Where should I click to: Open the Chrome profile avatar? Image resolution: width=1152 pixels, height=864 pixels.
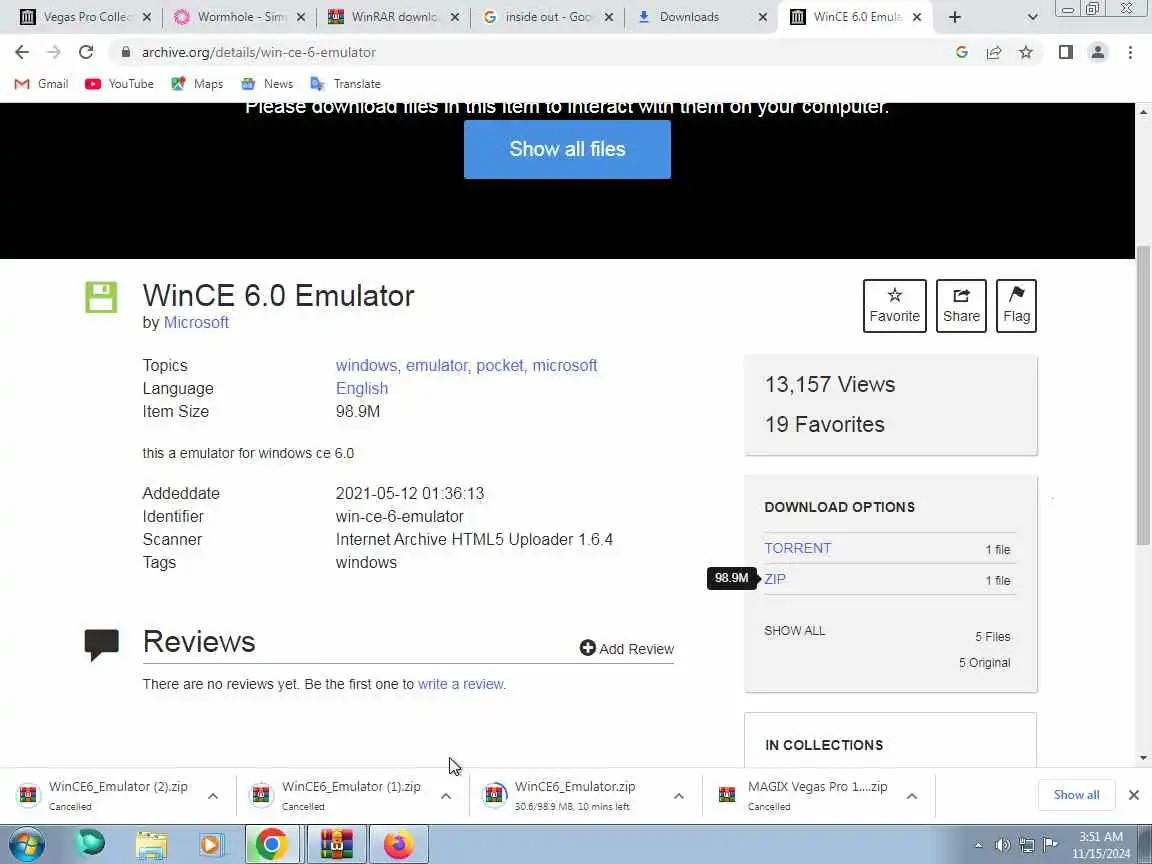click(1098, 52)
